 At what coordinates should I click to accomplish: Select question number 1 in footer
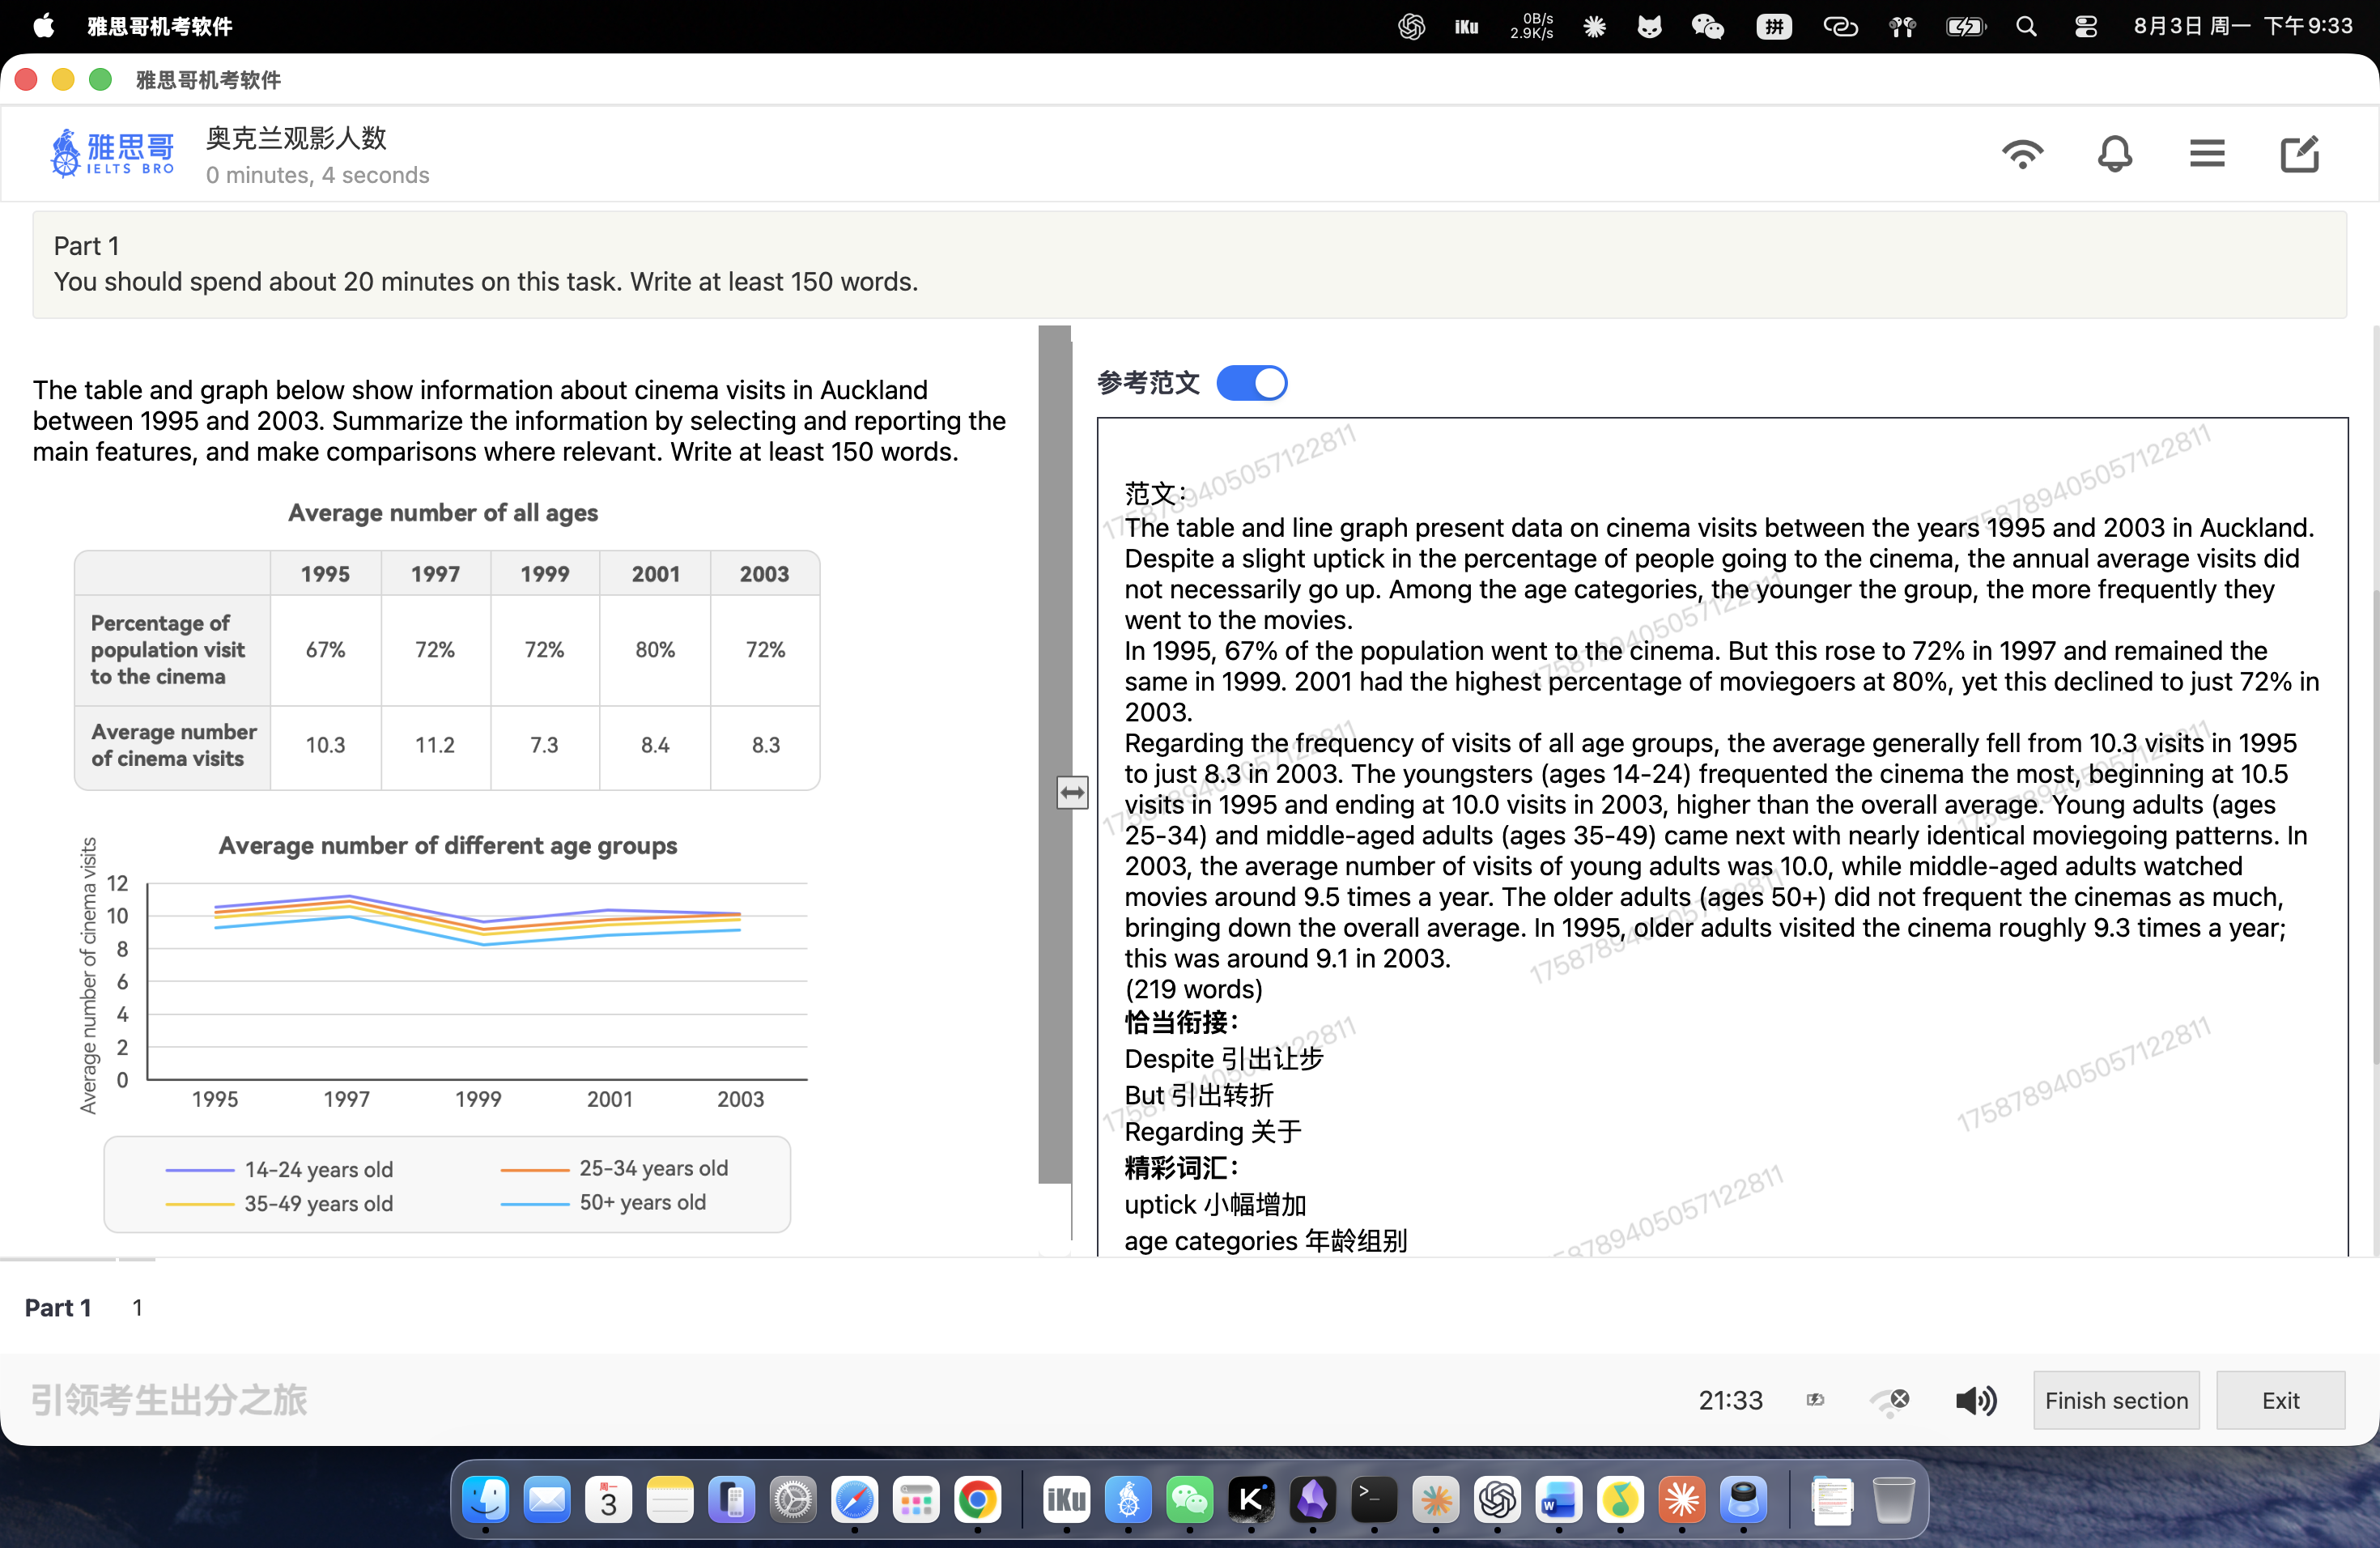[x=137, y=1307]
